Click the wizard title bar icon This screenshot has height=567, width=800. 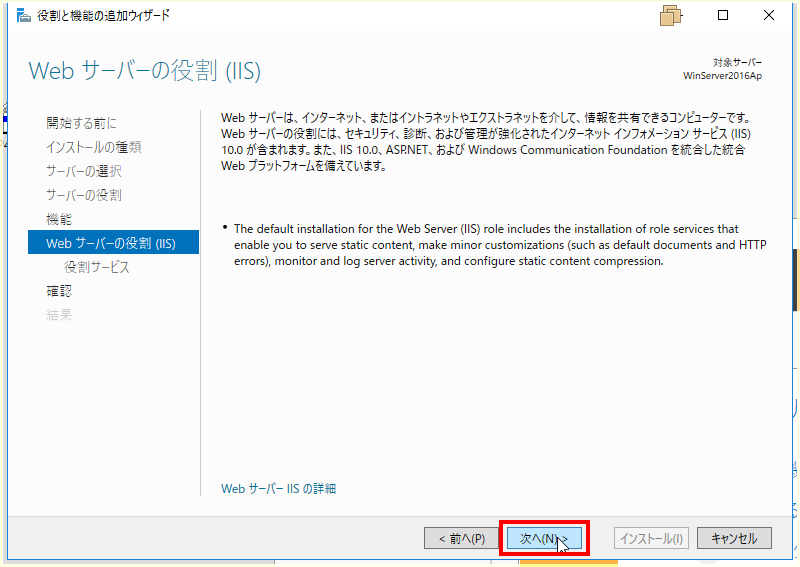(x=23, y=15)
